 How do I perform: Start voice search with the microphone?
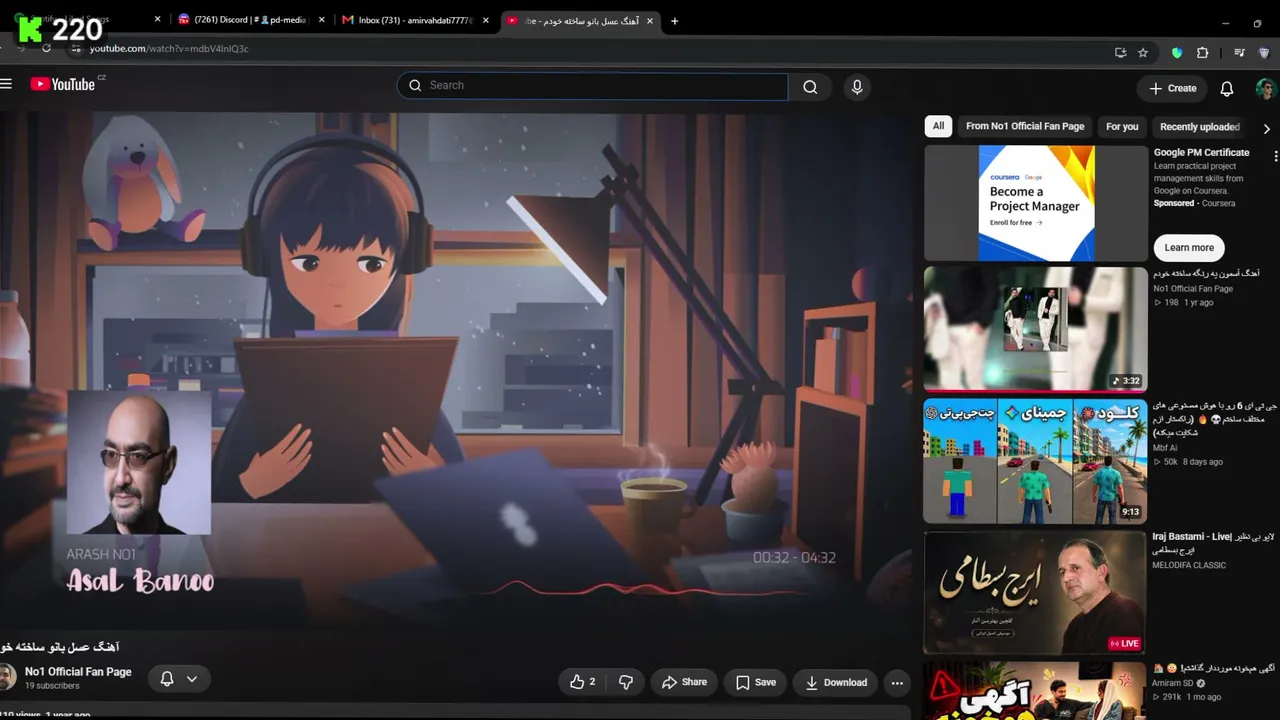coord(857,87)
